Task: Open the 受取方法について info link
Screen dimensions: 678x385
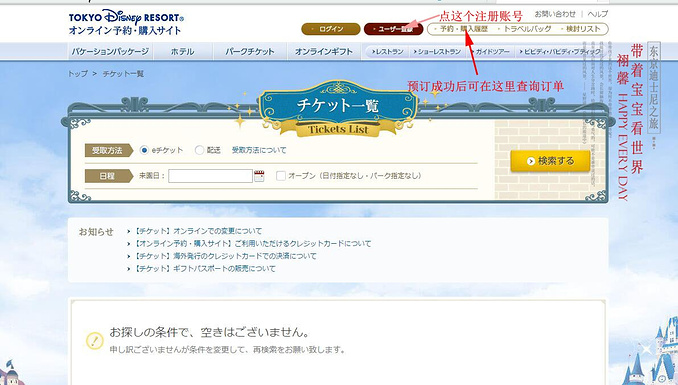Action: [x=259, y=150]
